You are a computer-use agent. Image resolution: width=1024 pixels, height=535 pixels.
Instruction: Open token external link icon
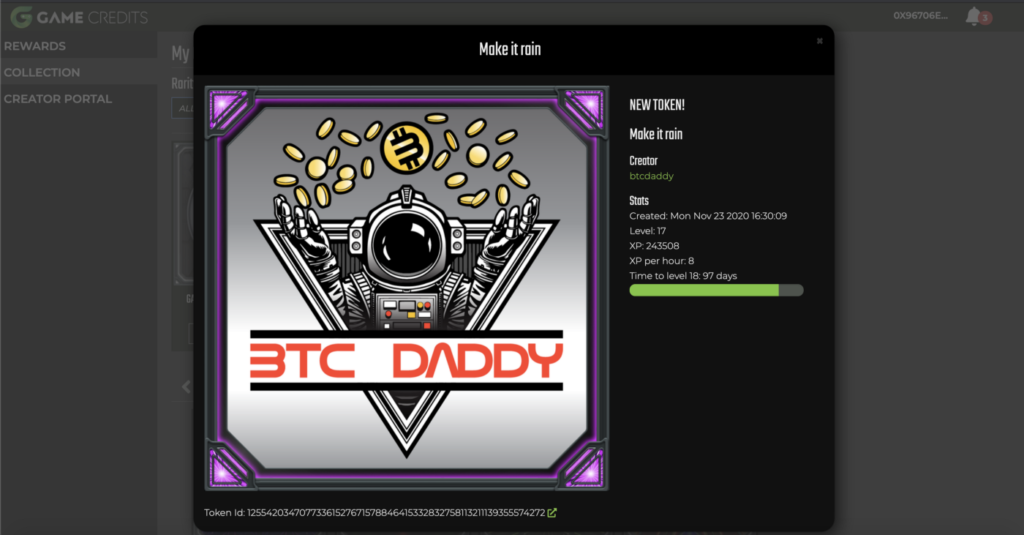pyautogui.click(x=552, y=513)
